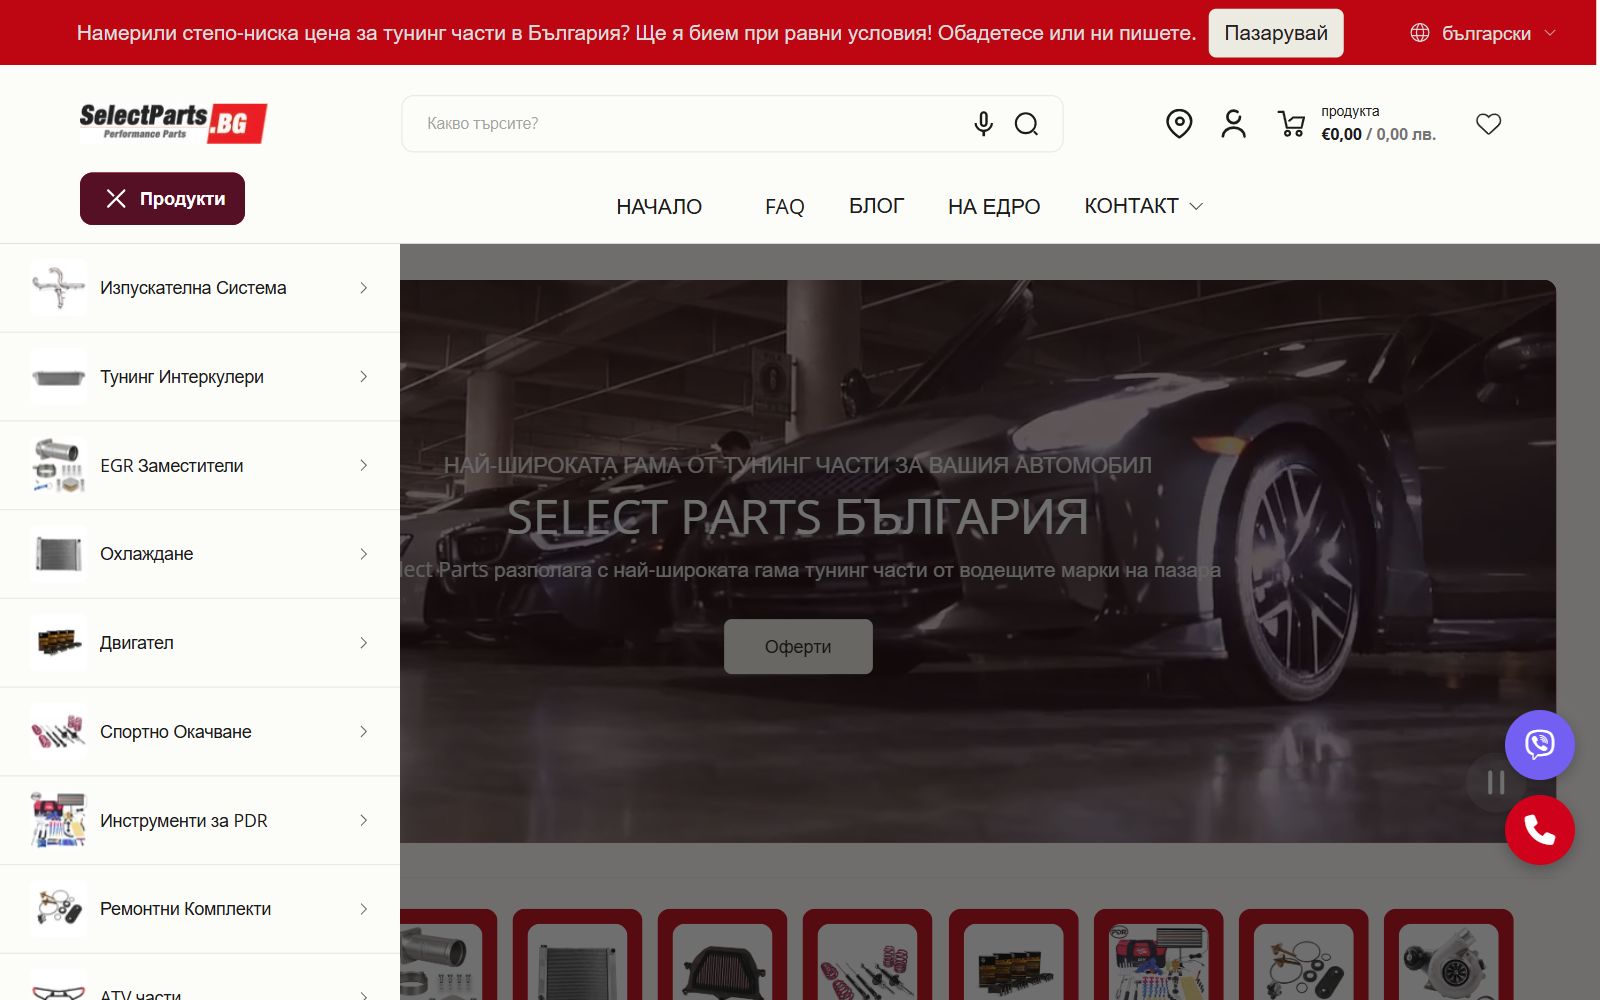The height and width of the screenshot is (1000, 1600).
Task: Click the Двигател category icon
Action: pos(58,643)
